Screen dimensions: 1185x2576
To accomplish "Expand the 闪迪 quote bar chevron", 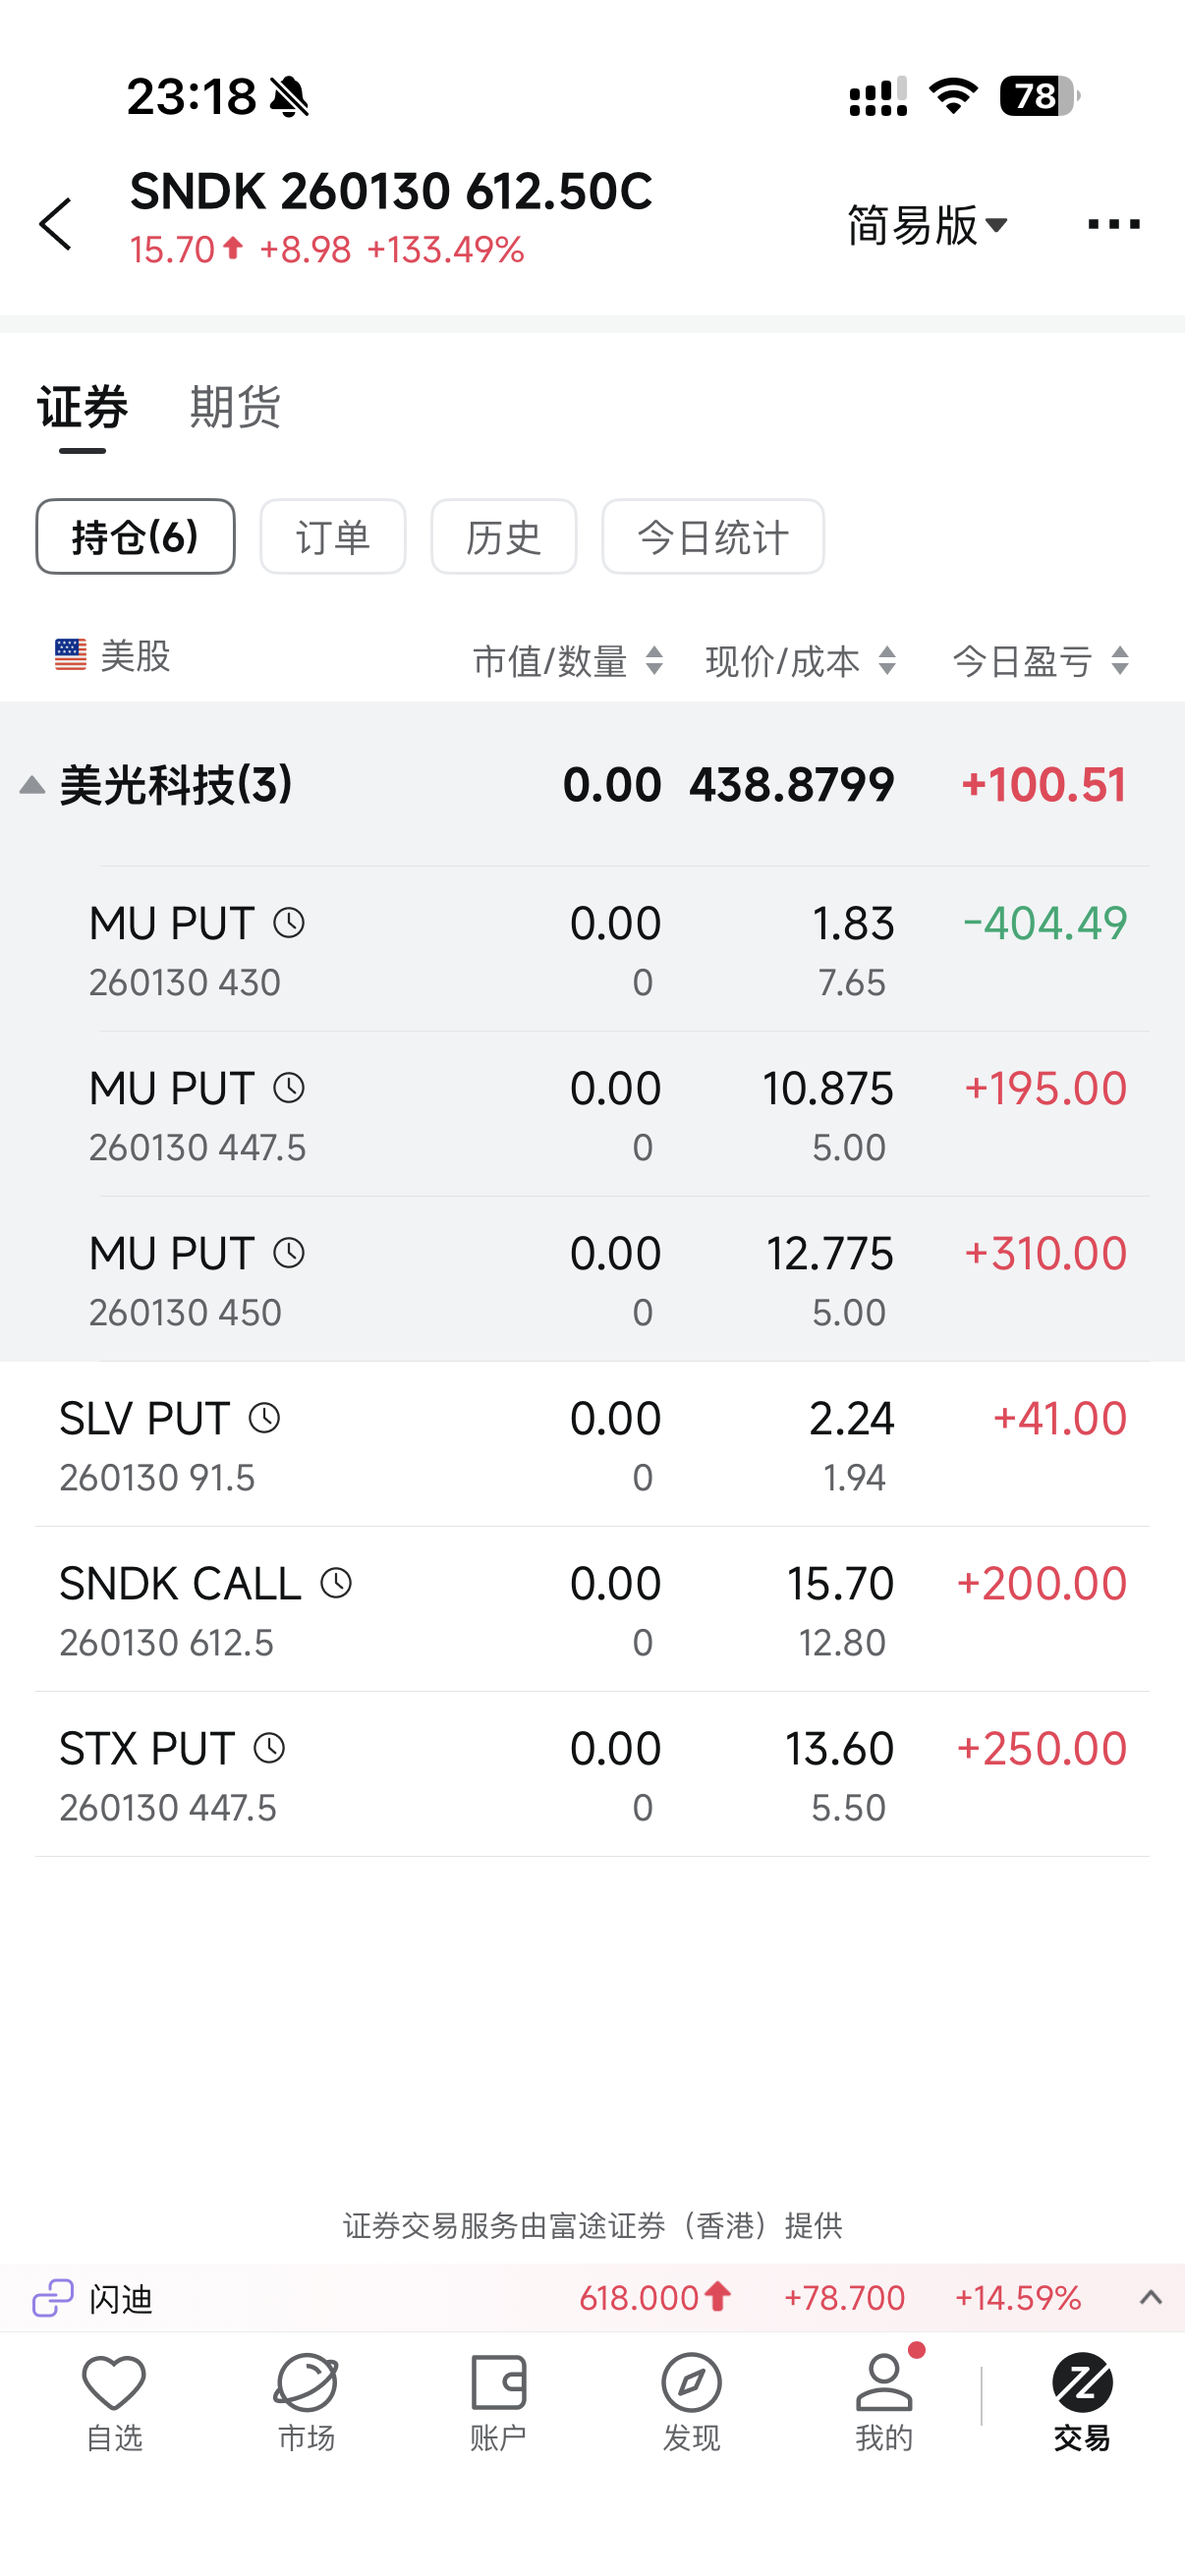I will click(x=1150, y=2298).
